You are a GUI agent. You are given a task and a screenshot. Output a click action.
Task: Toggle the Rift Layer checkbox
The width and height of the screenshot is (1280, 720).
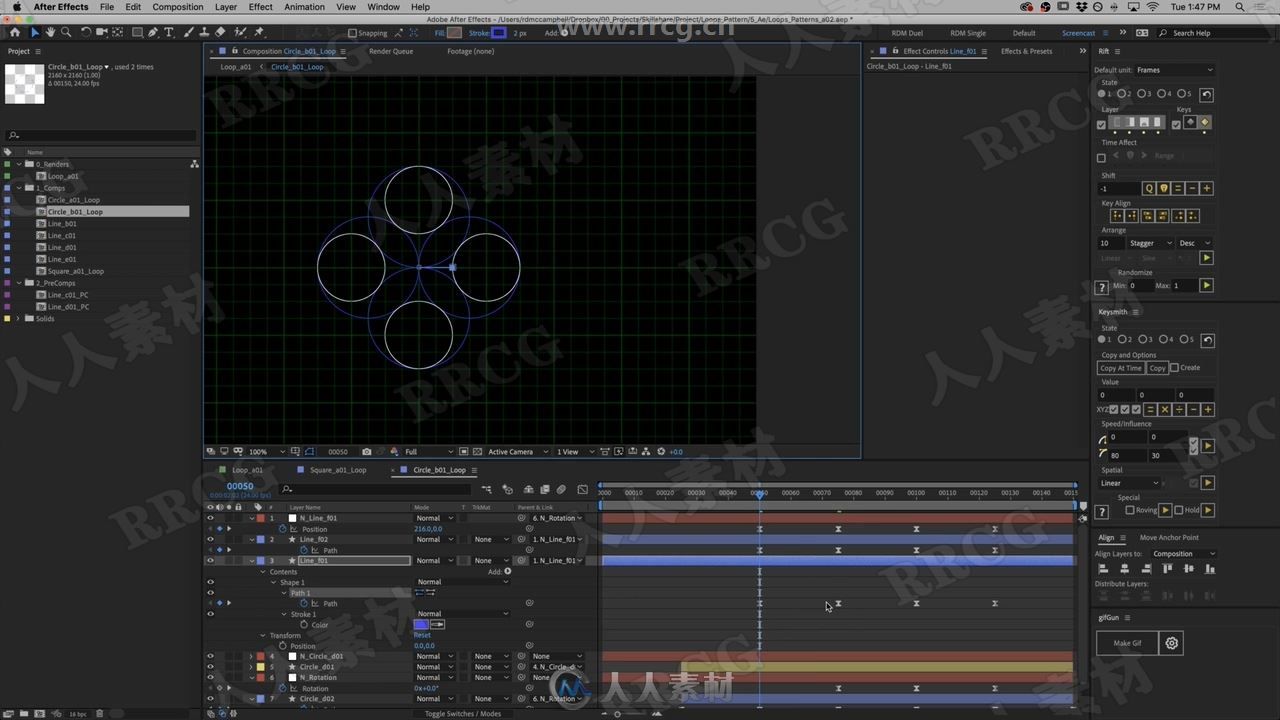(x=1102, y=125)
